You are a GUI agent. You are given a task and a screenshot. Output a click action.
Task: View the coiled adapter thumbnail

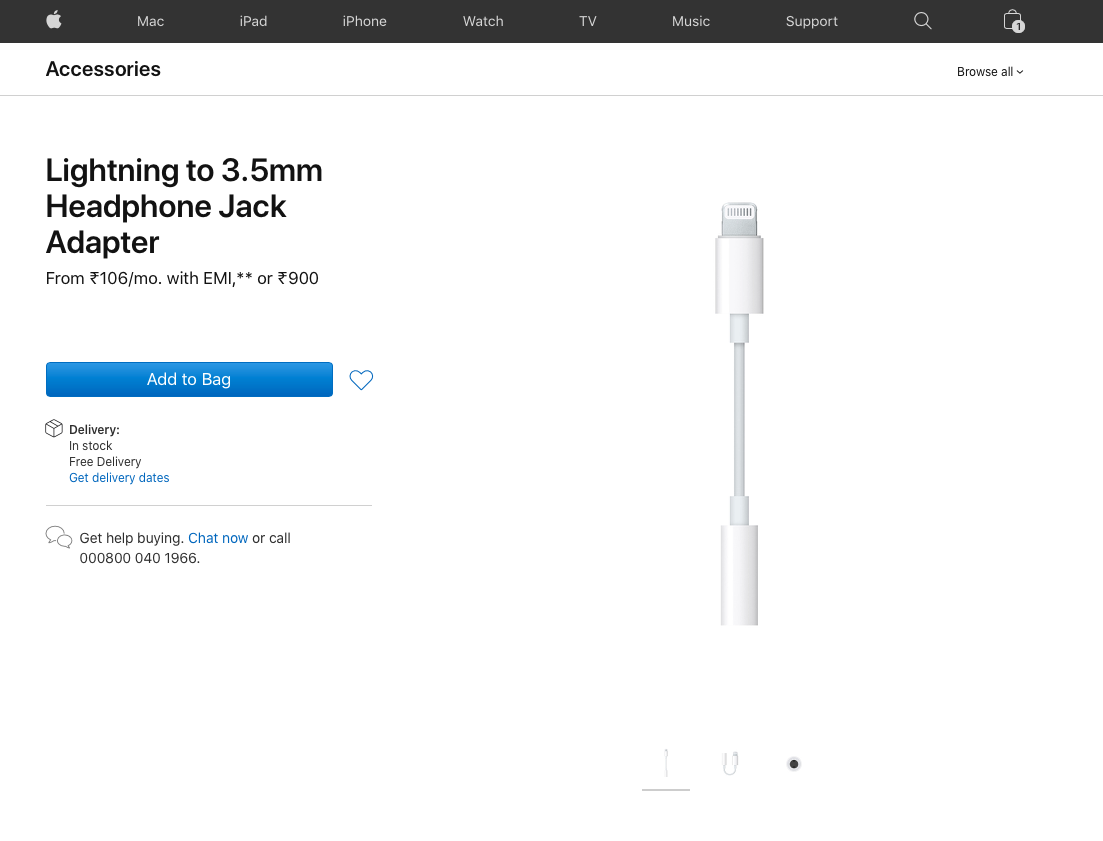coord(730,764)
